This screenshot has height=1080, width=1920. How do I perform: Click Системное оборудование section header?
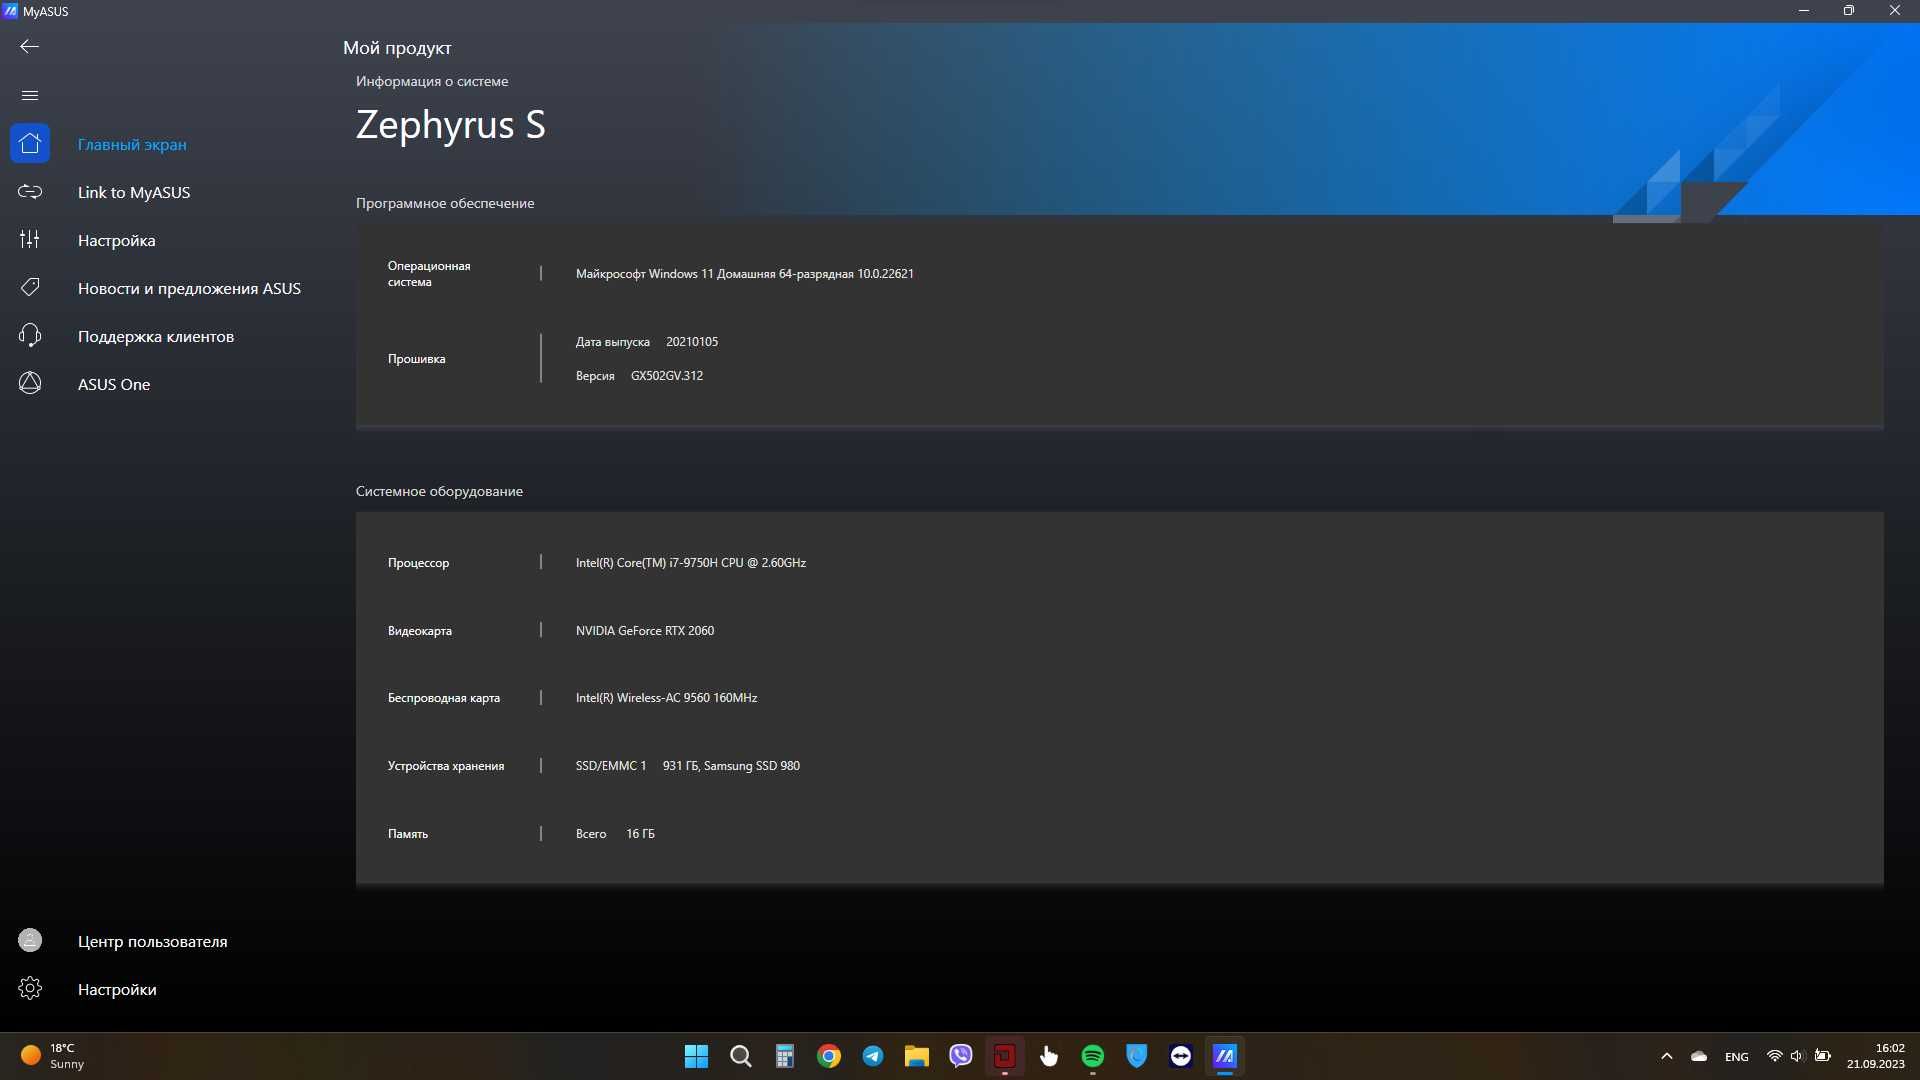(439, 491)
